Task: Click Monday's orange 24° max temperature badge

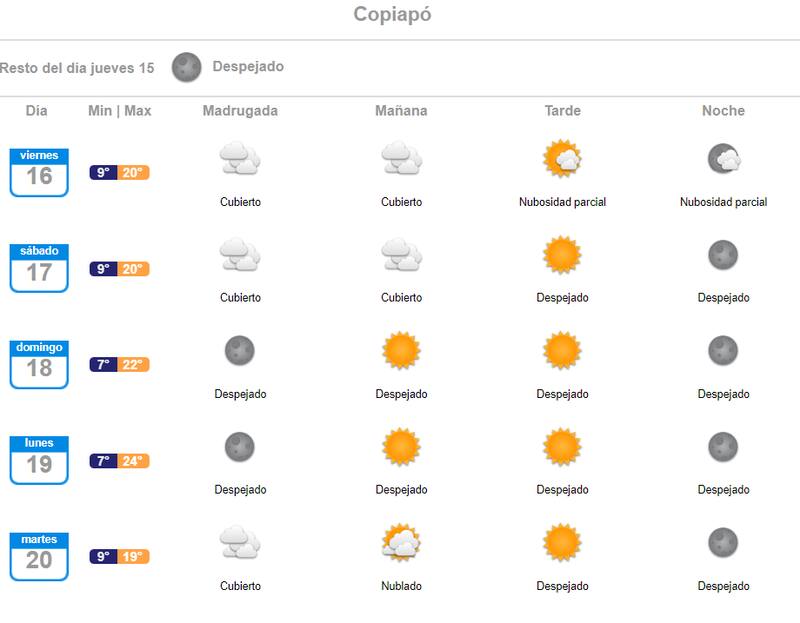Action: pyautogui.click(x=134, y=461)
